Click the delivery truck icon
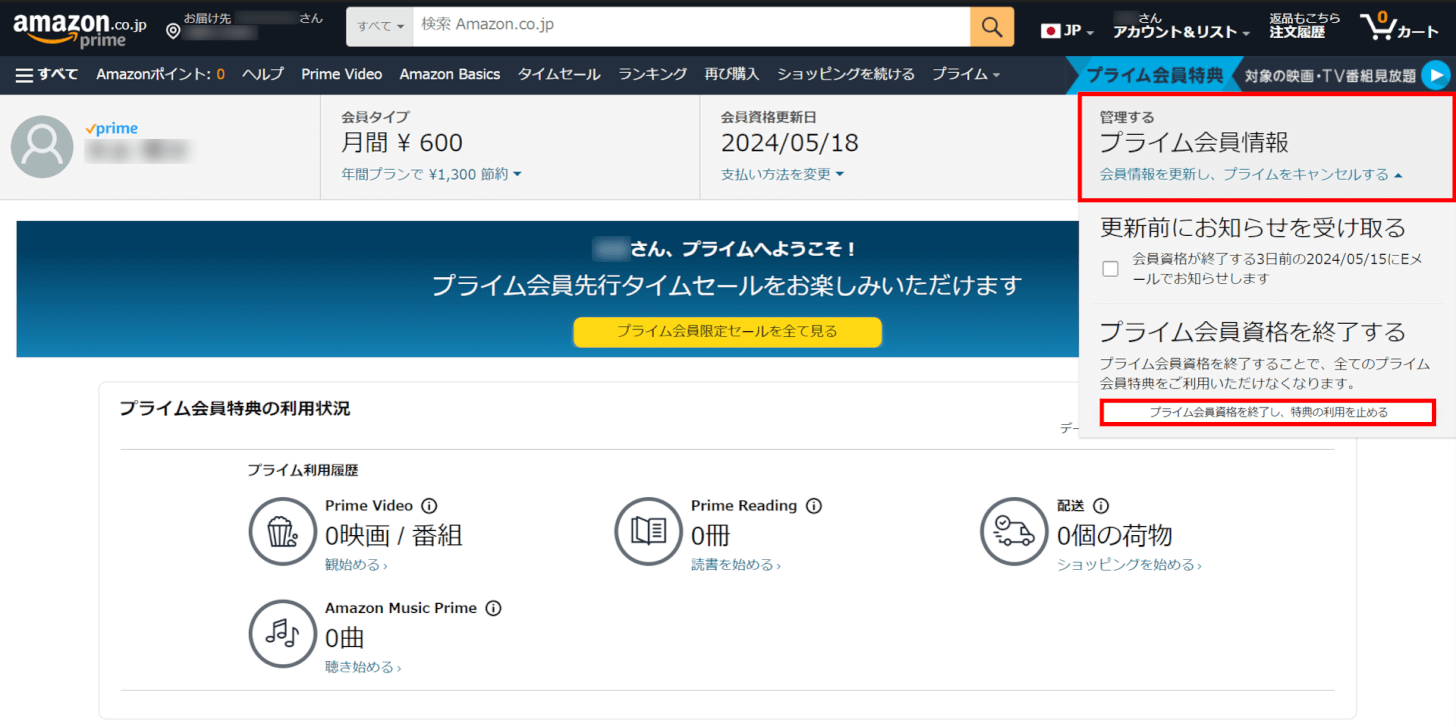The width and height of the screenshot is (1456, 727). (1014, 531)
